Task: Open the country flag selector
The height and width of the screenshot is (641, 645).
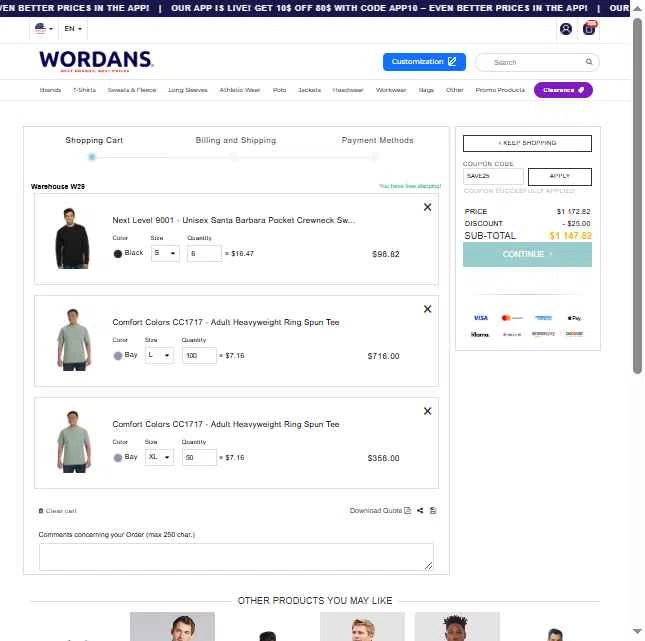Action: point(44,29)
